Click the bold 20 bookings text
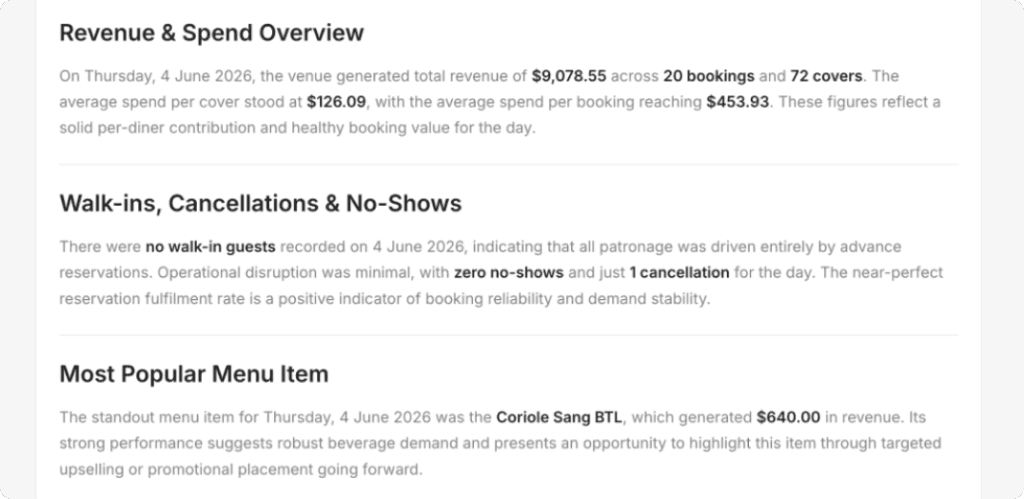Screen dimensions: 1024x499 (x=709, y=76)
